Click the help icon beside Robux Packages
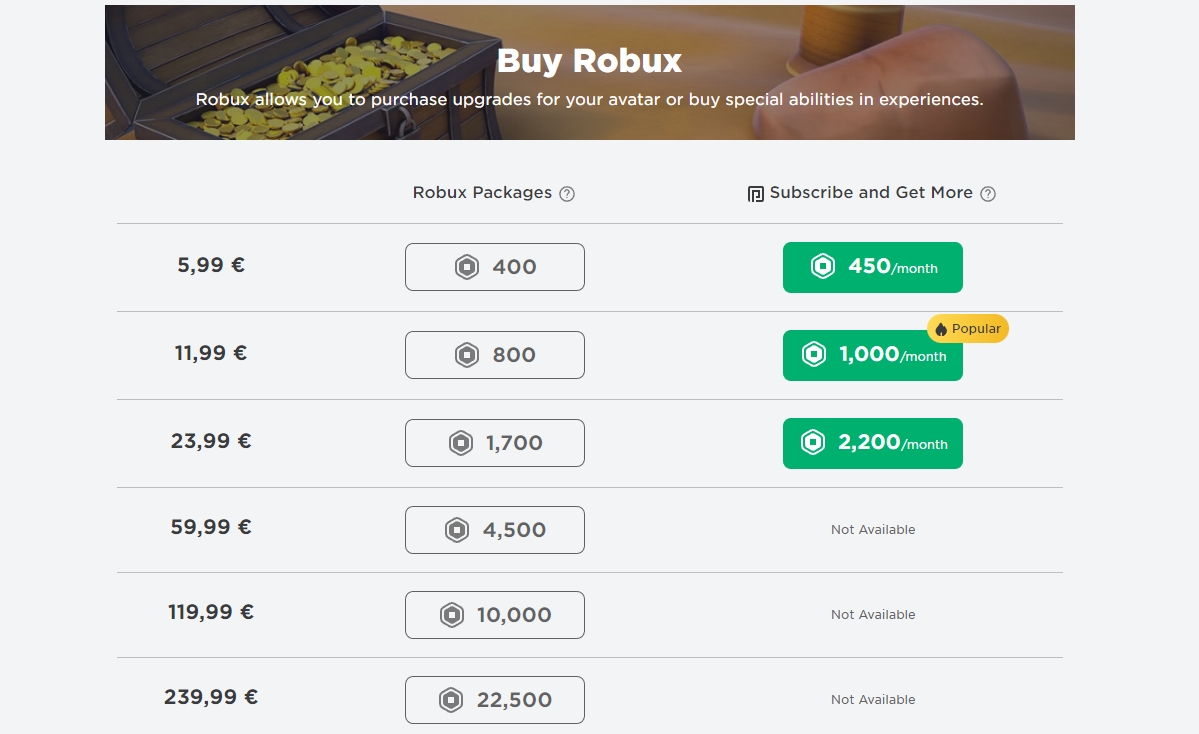The width and height of the screenshot is (1199, 734). coord(567,194)
